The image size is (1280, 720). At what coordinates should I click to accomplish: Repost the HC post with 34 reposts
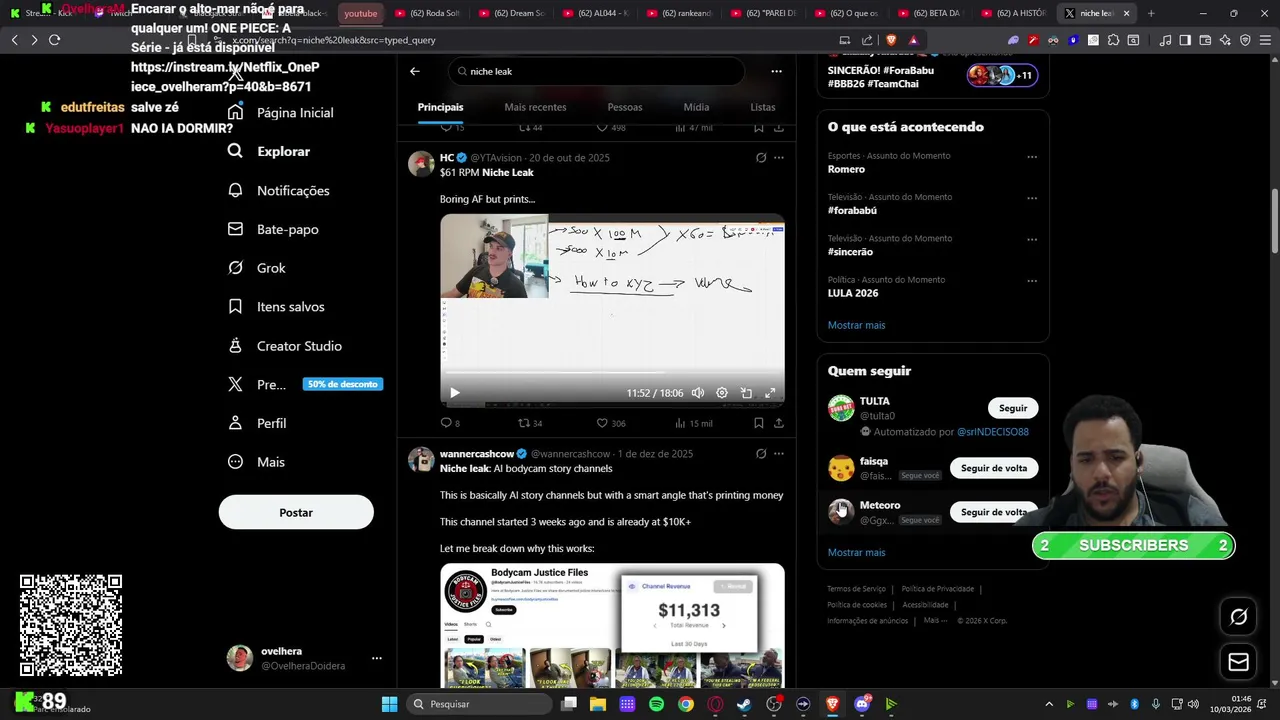click(x=524, y=423)
